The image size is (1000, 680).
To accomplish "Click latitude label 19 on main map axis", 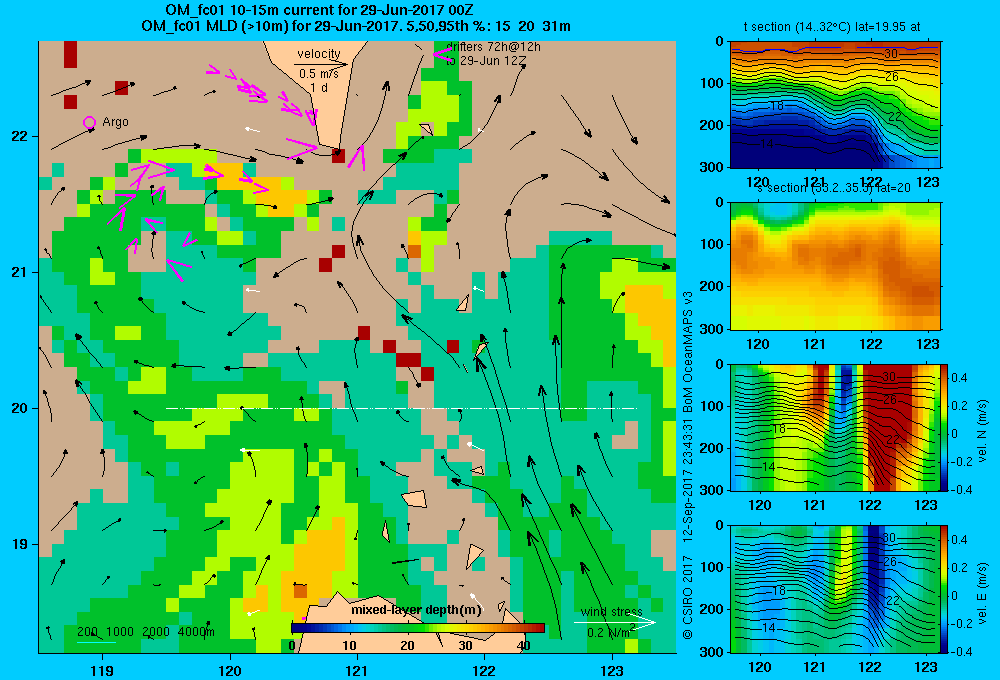I will [18, 544].
